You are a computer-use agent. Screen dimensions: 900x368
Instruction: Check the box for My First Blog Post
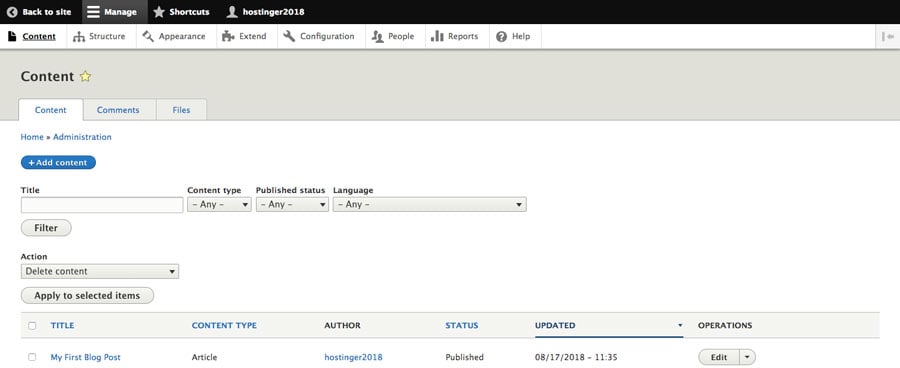pyautogui.click(x=32, y=357)
